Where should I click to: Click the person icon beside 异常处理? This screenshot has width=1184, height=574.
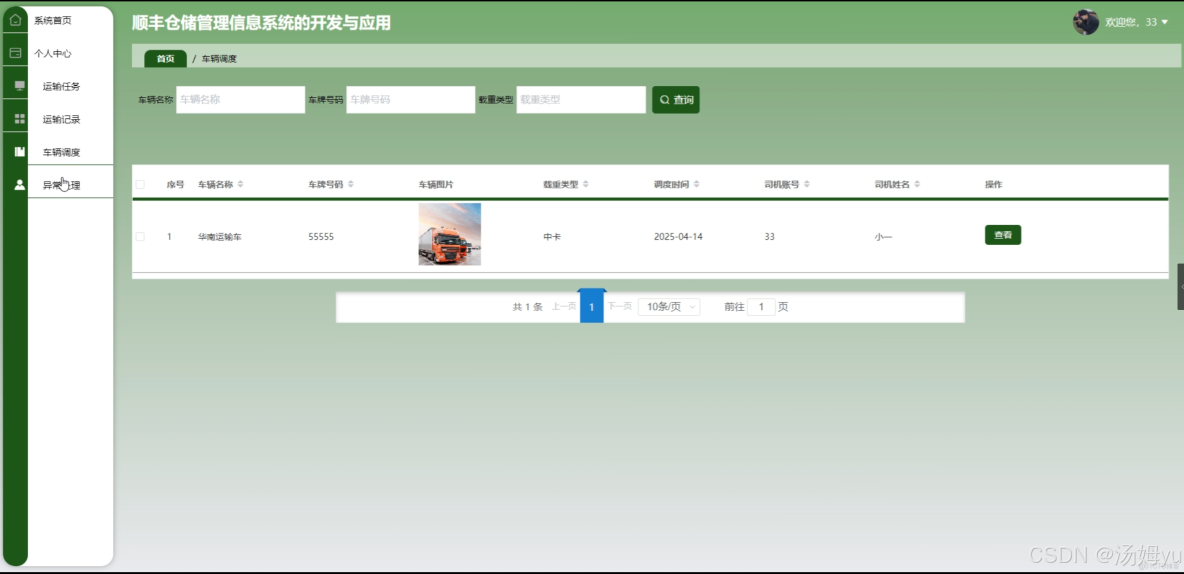(20, 184)
